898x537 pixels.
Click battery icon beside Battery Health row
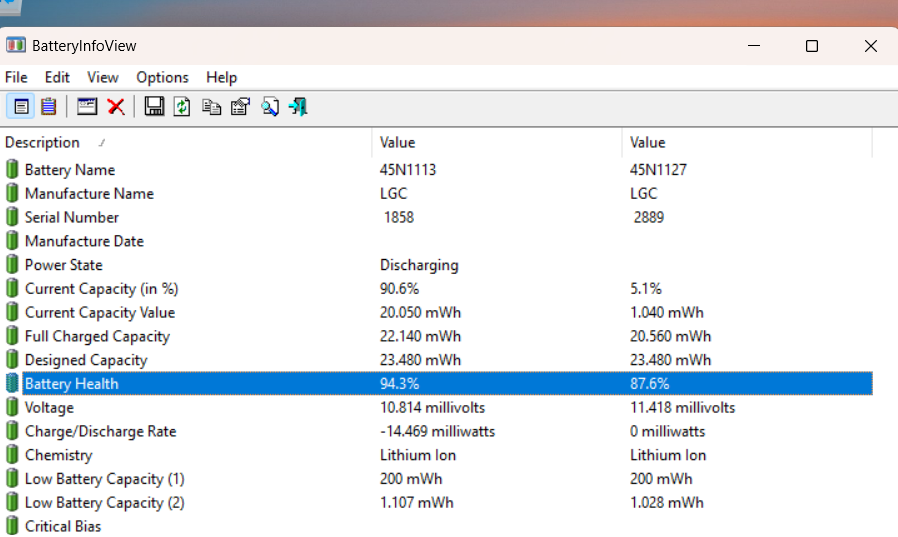point(12,384)
